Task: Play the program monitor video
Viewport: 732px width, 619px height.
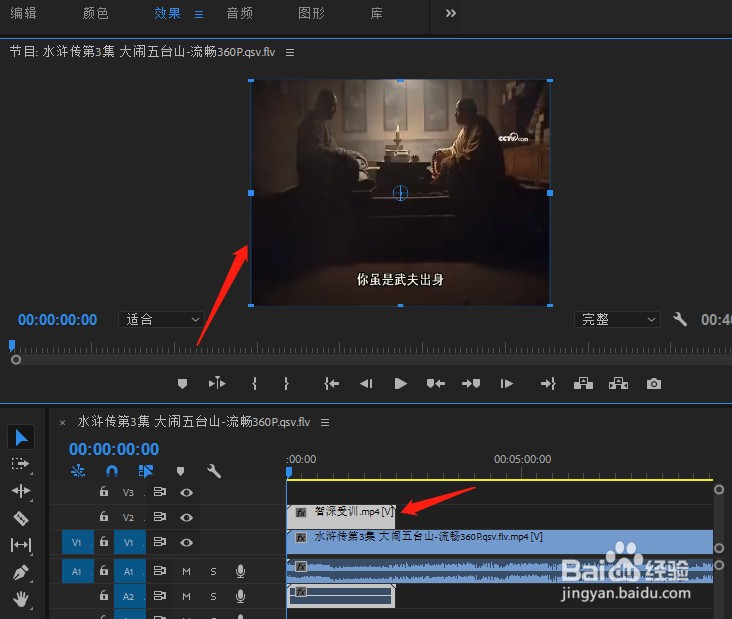Action: coord(401,384)
